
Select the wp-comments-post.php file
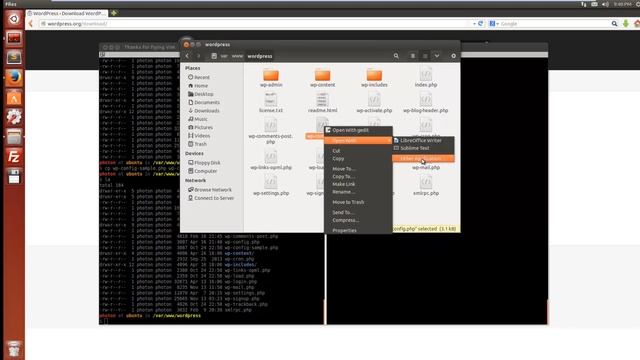(271, 131)
